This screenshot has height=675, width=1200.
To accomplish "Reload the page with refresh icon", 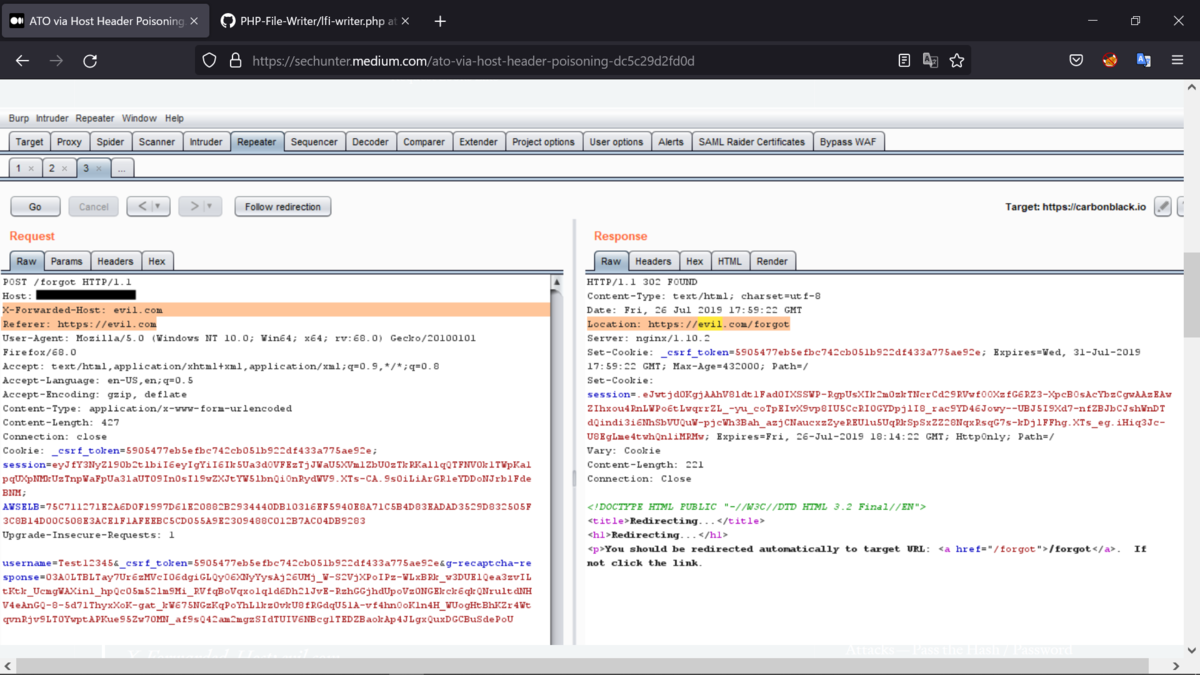I will (x=90, y=60).
